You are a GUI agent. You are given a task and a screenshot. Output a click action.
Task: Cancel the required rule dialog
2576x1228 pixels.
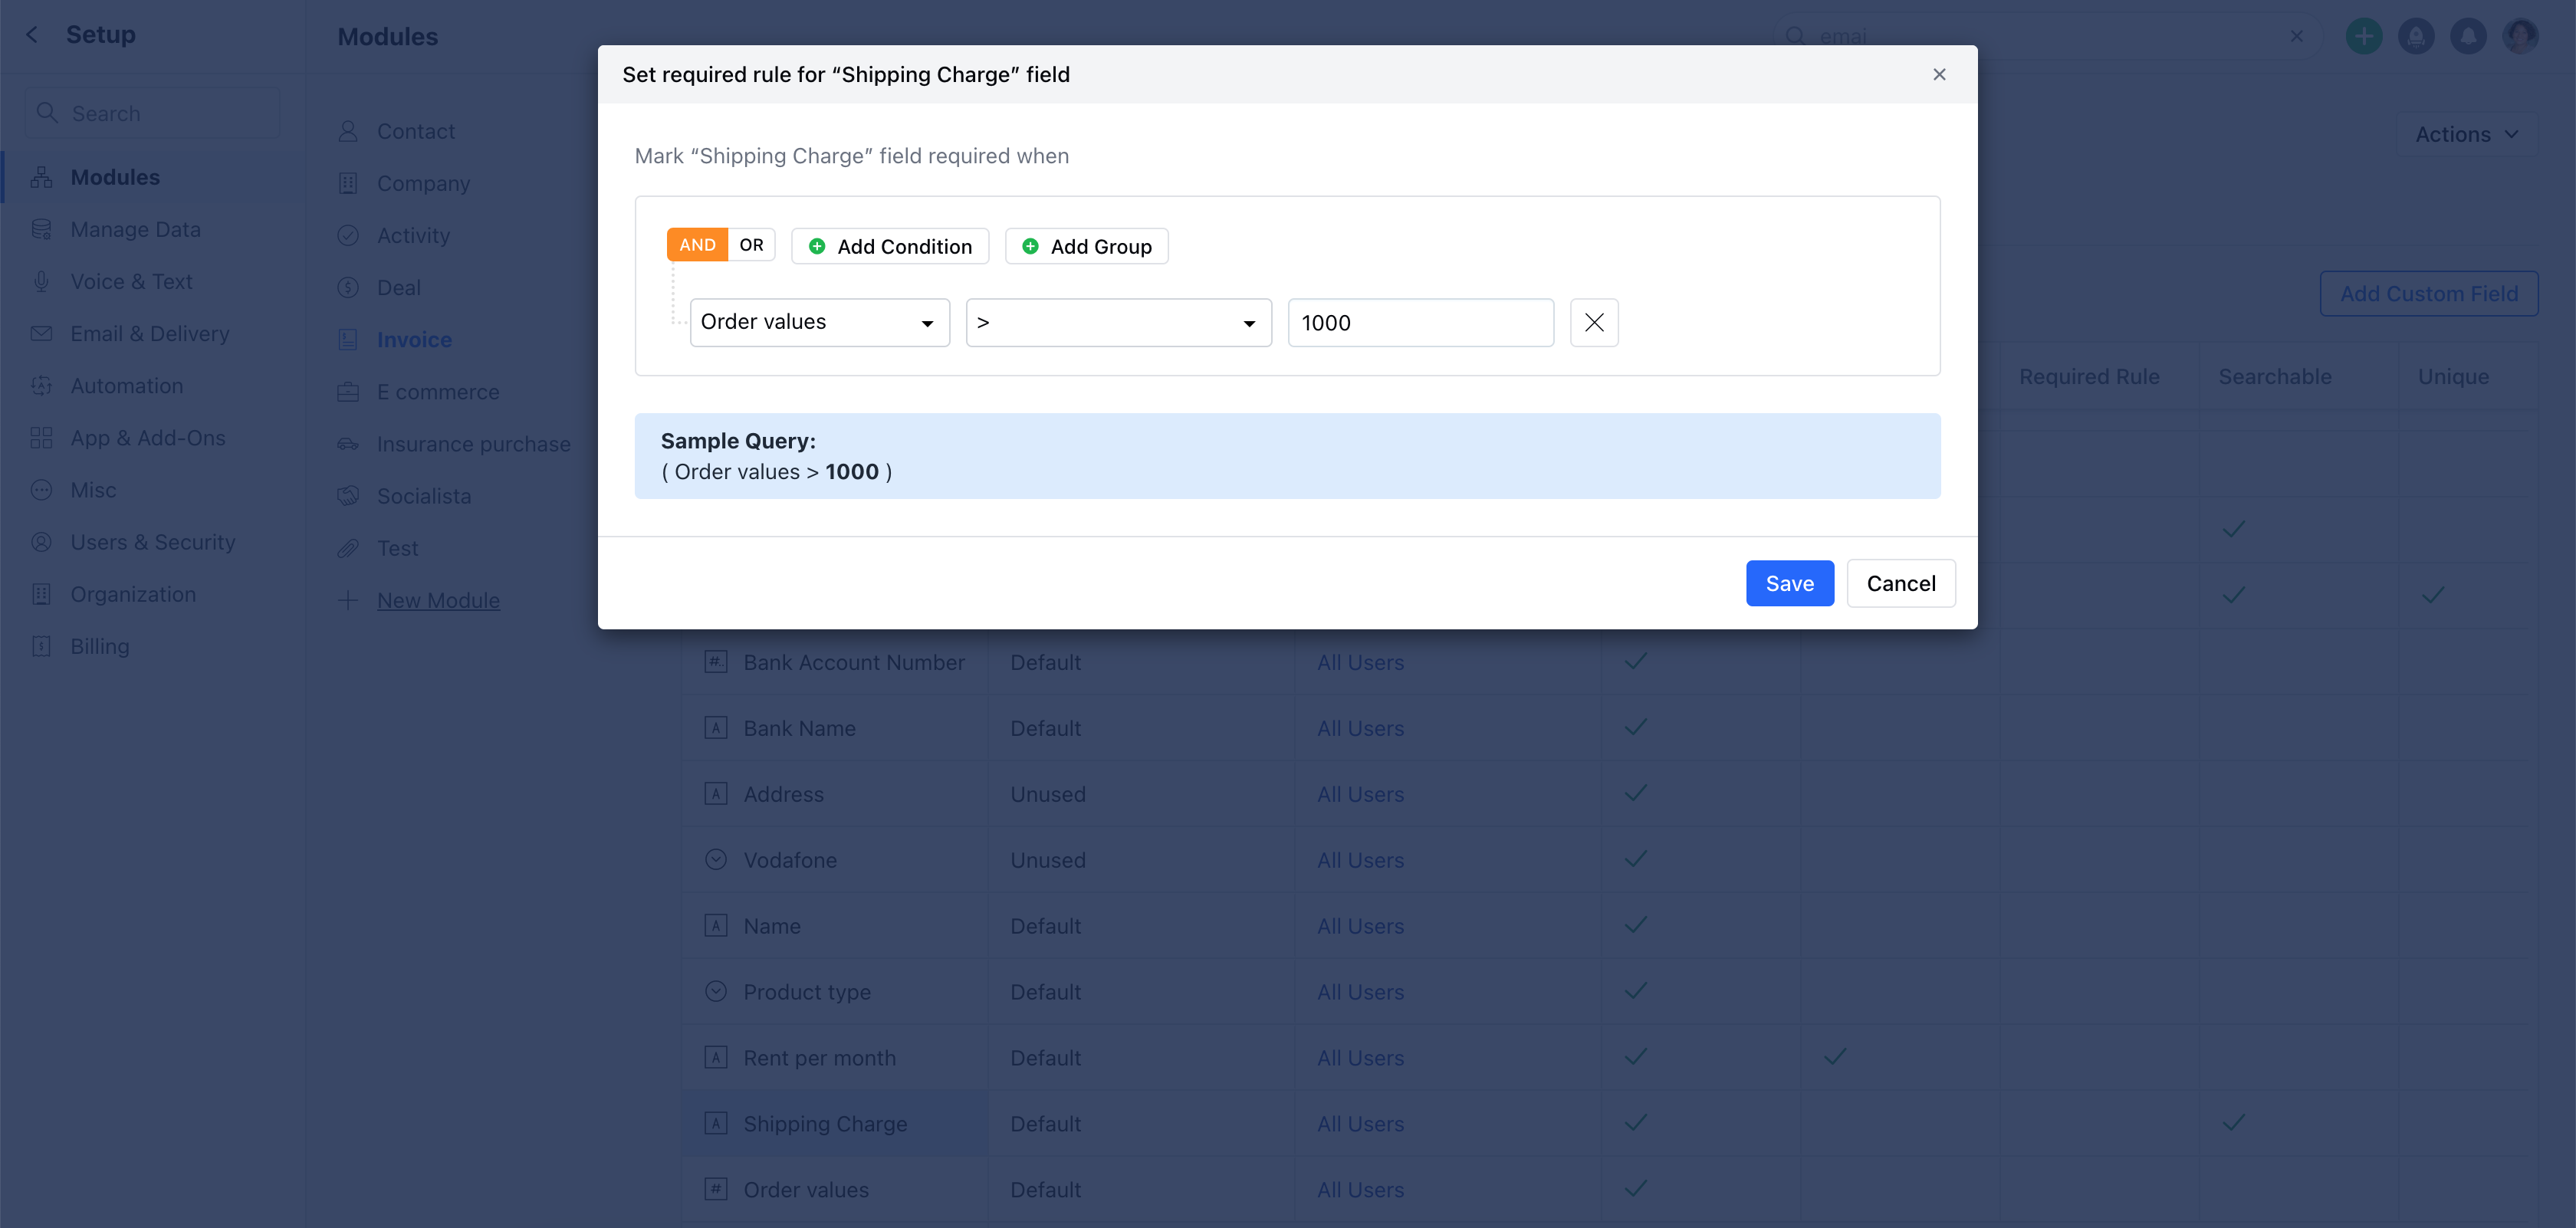pyautogui.click(x=1900, y=583)
